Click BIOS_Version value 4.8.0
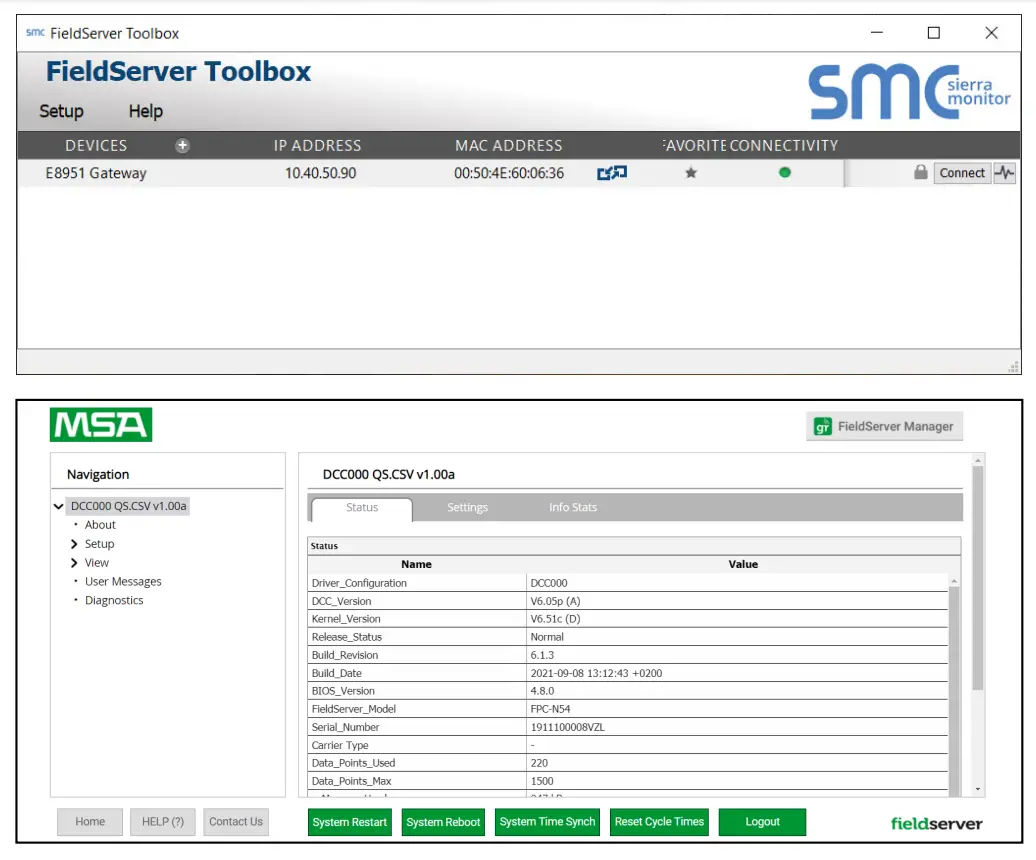Viewport: 1036px width, 860px height. click(542, 691)
